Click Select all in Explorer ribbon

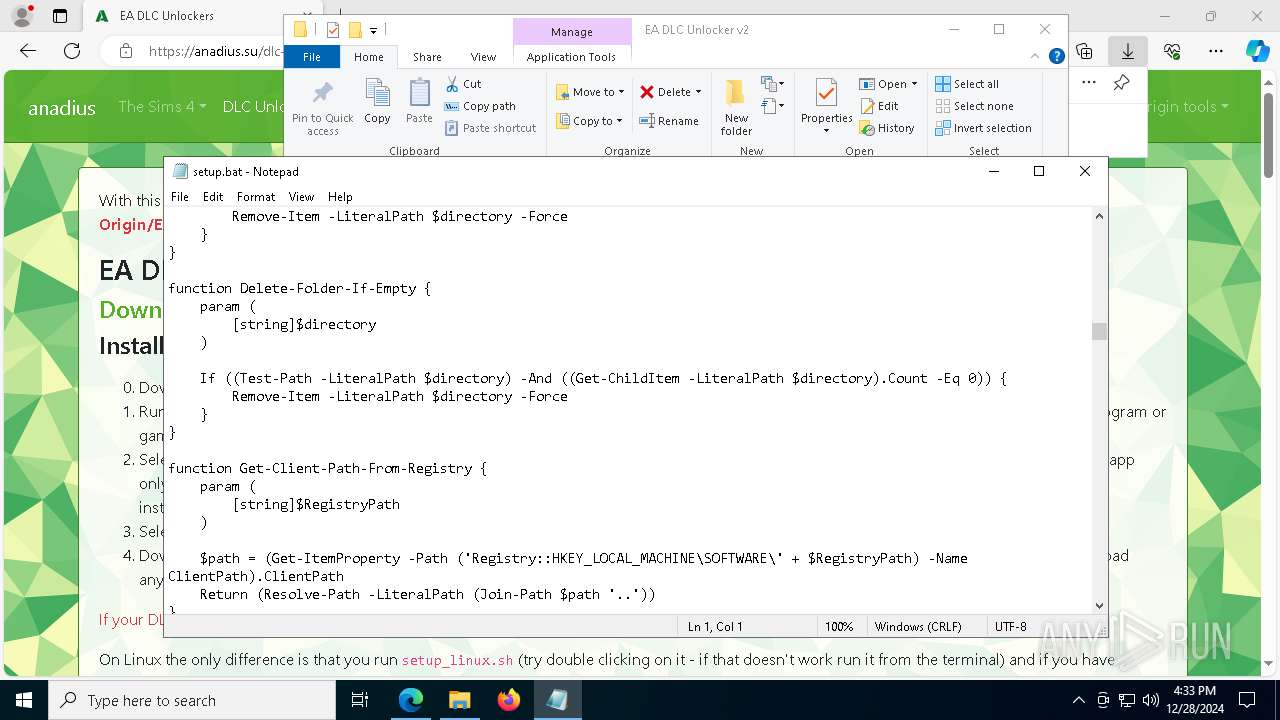967,84
